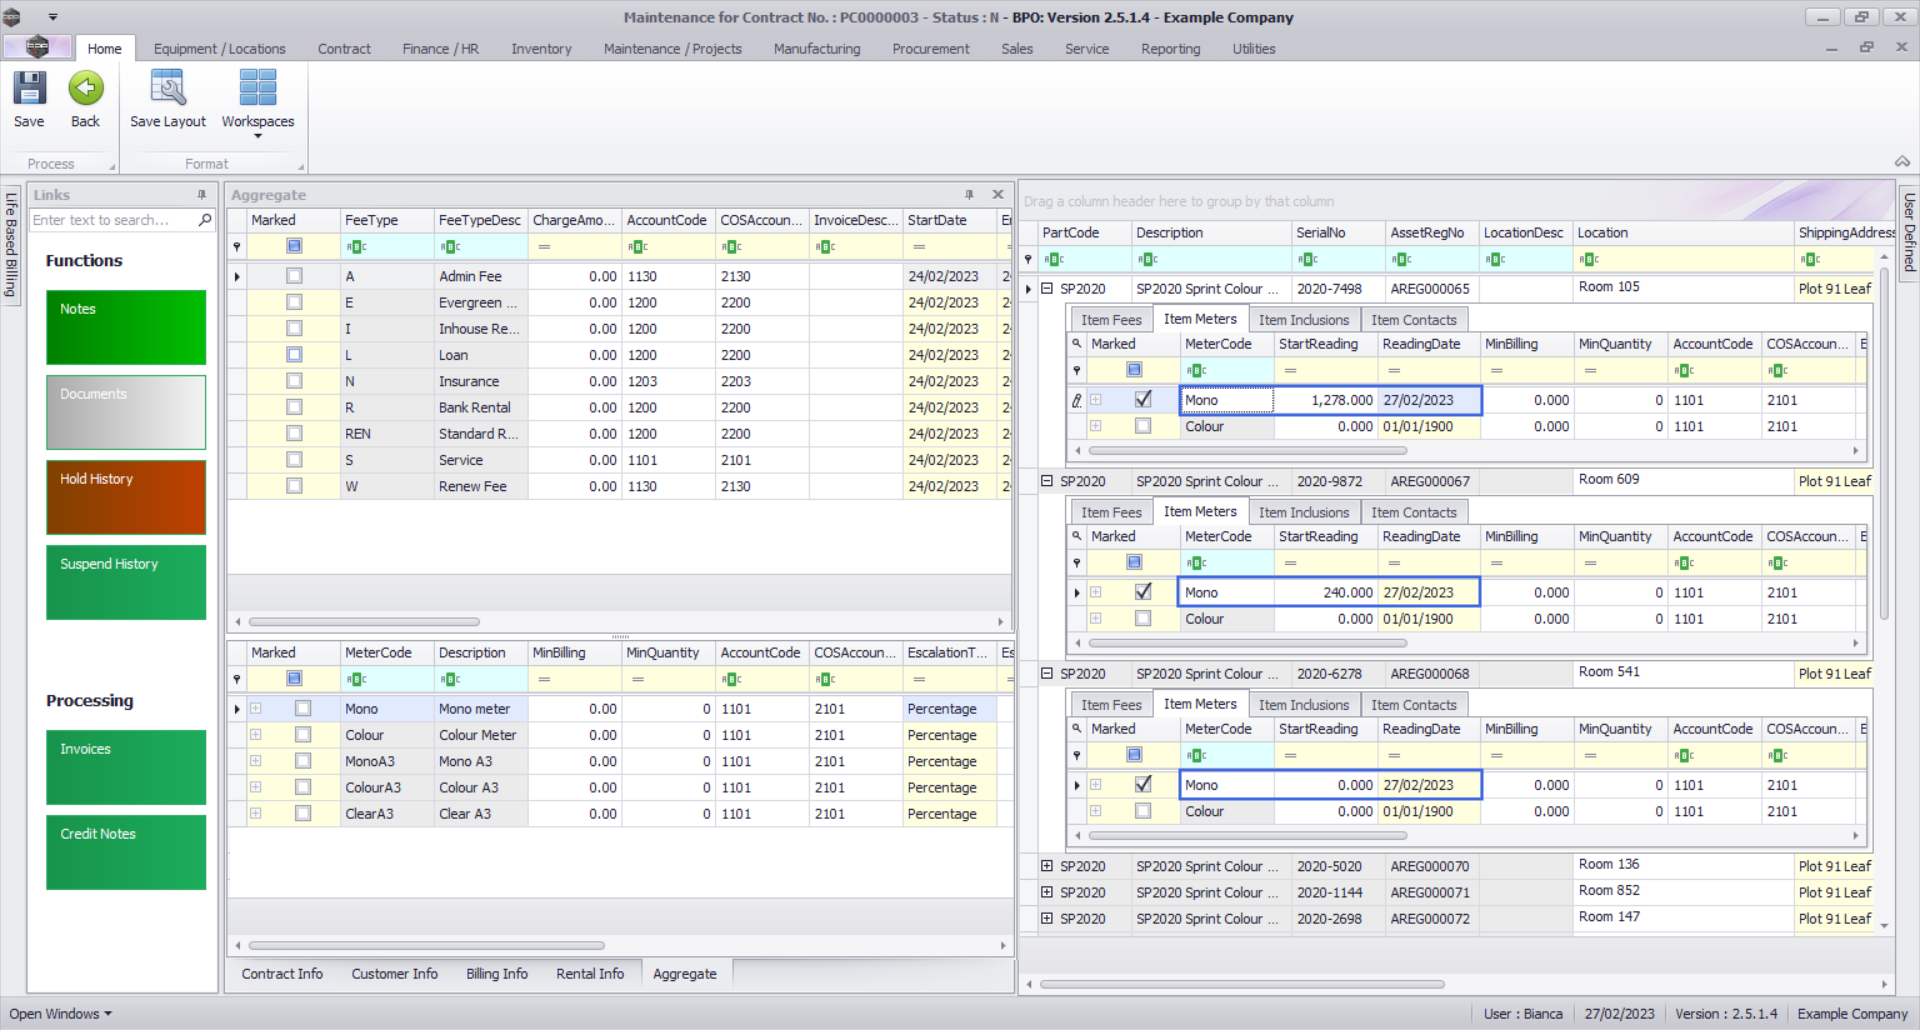This screenshot has width=1920, height=1030.
Task: Switch to the Billing Info tab
Action: (x=496, y=974)
